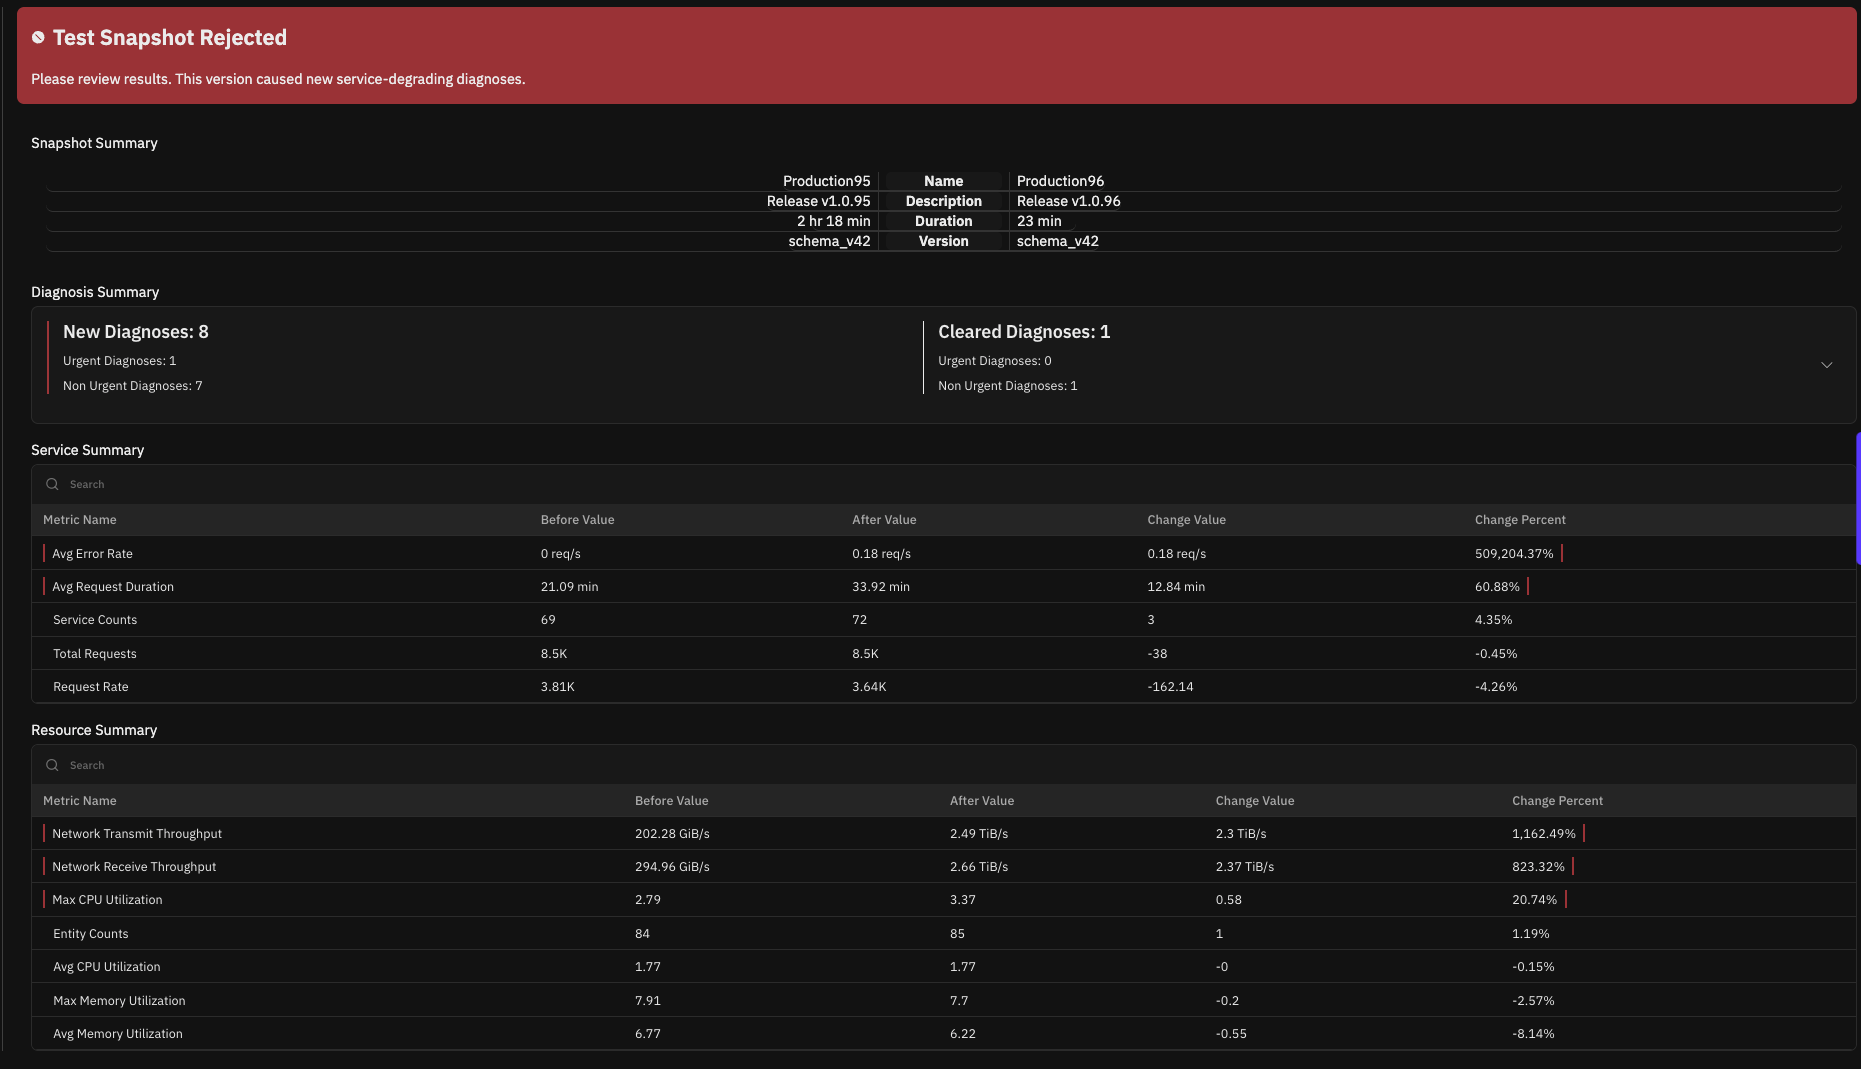Click the Service Summary search magnifier icon

(x=52, y=484)
